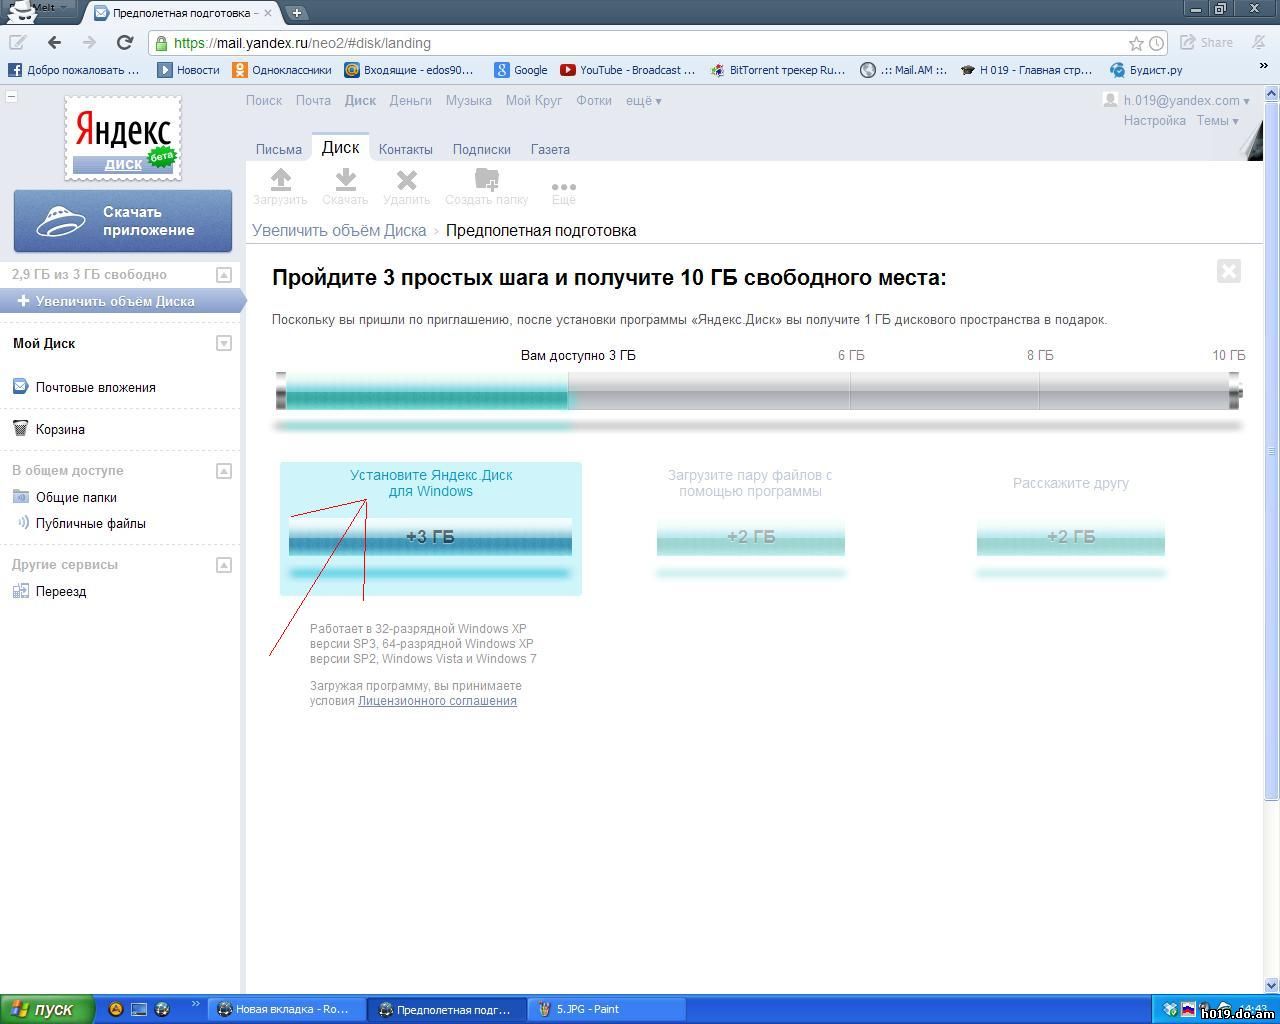1280x1024 pixels.
Task: Switch to the Подписки tab
Action: (x=481, y=149)
